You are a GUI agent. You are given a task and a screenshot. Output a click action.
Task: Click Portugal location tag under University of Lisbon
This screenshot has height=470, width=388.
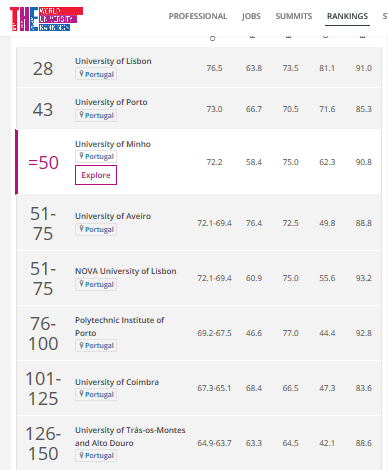pyautogui.click(x=96, y=74)
